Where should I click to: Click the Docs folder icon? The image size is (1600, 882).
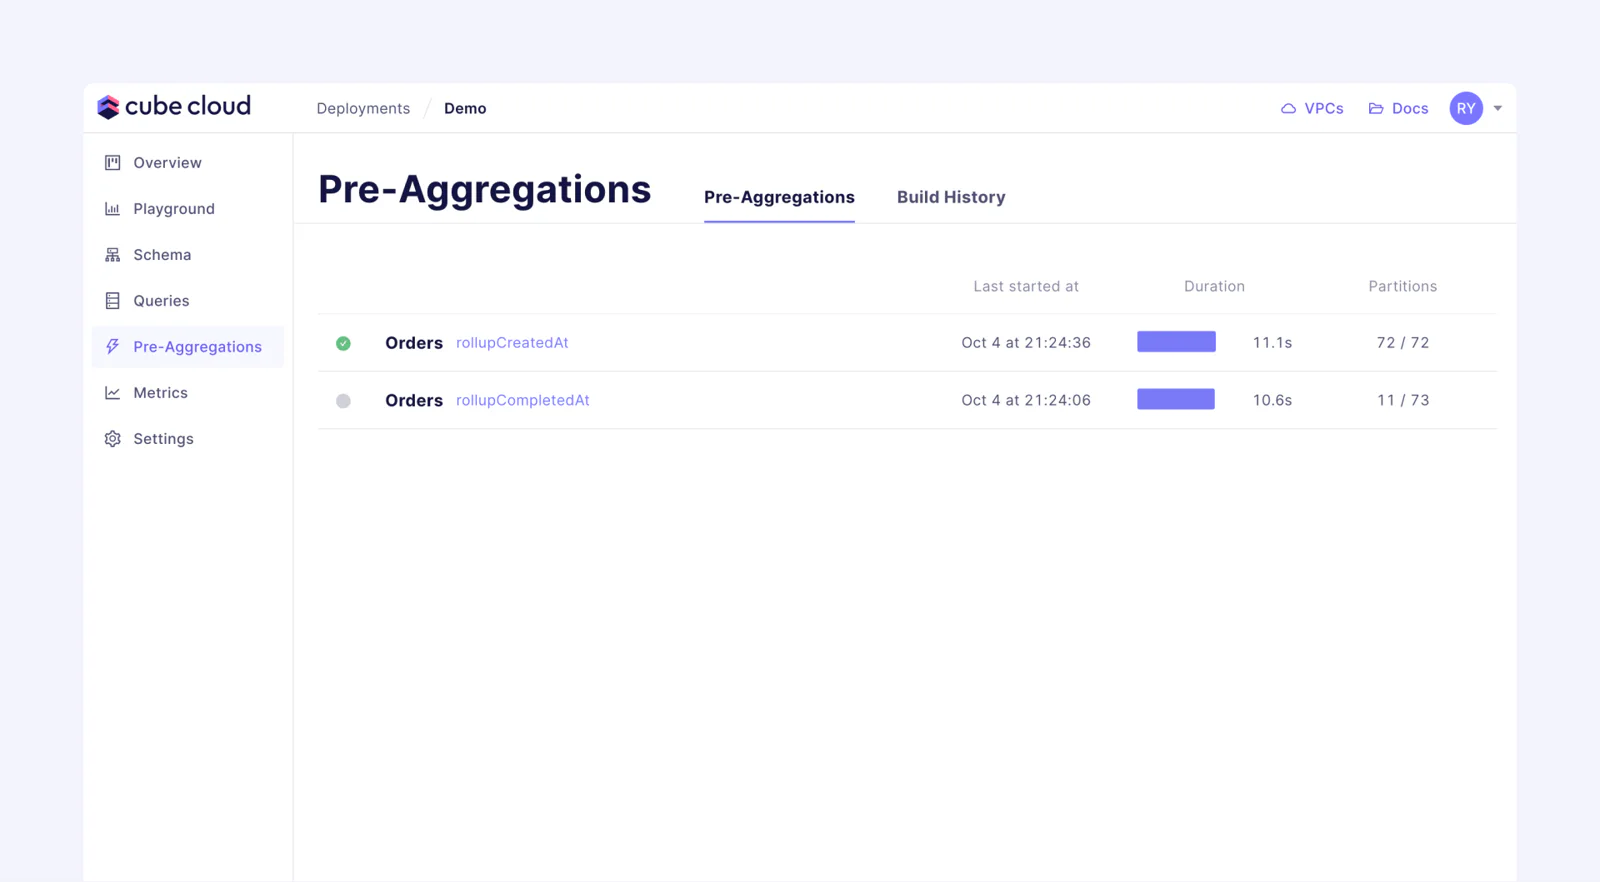(1376, 108)
